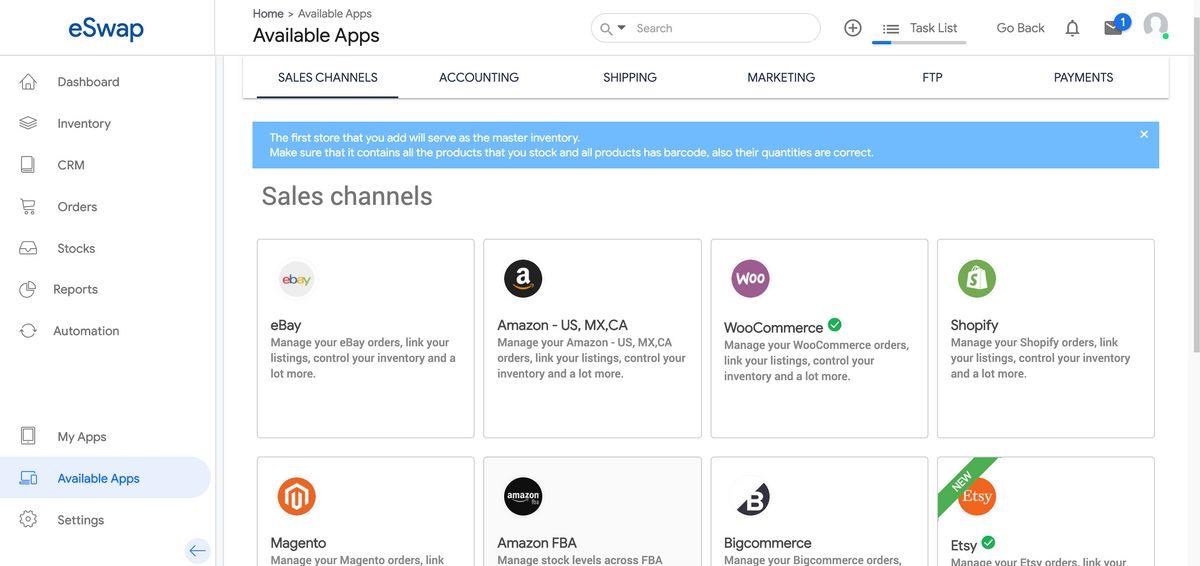Open Dashboard home icon in sidebar
Screen dimensions: 1200x566
tap(28, 82)
